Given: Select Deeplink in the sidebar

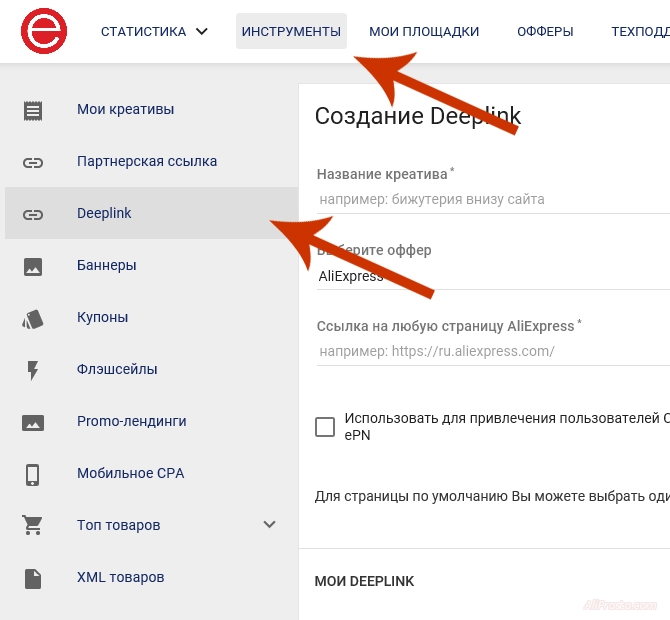Looking at the screenshot, I should 104,214.
